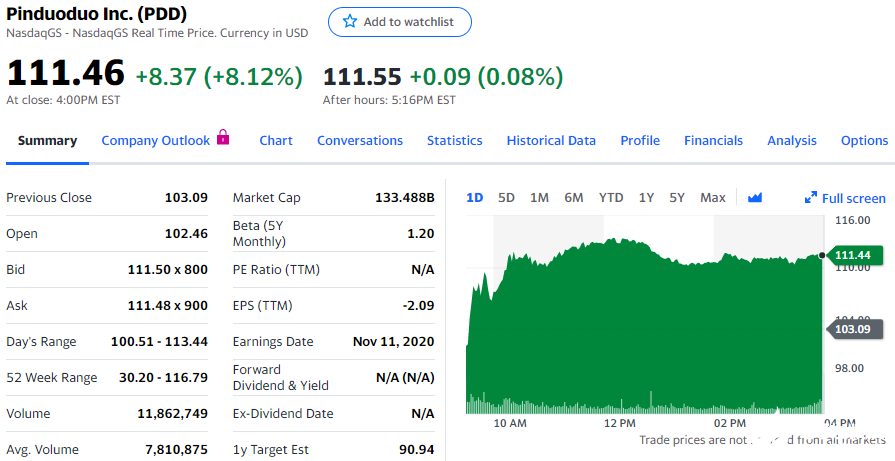Click the 12 PM time axis label
The image size is (895, 461).
pyautogui.click(x=619, y=423)
